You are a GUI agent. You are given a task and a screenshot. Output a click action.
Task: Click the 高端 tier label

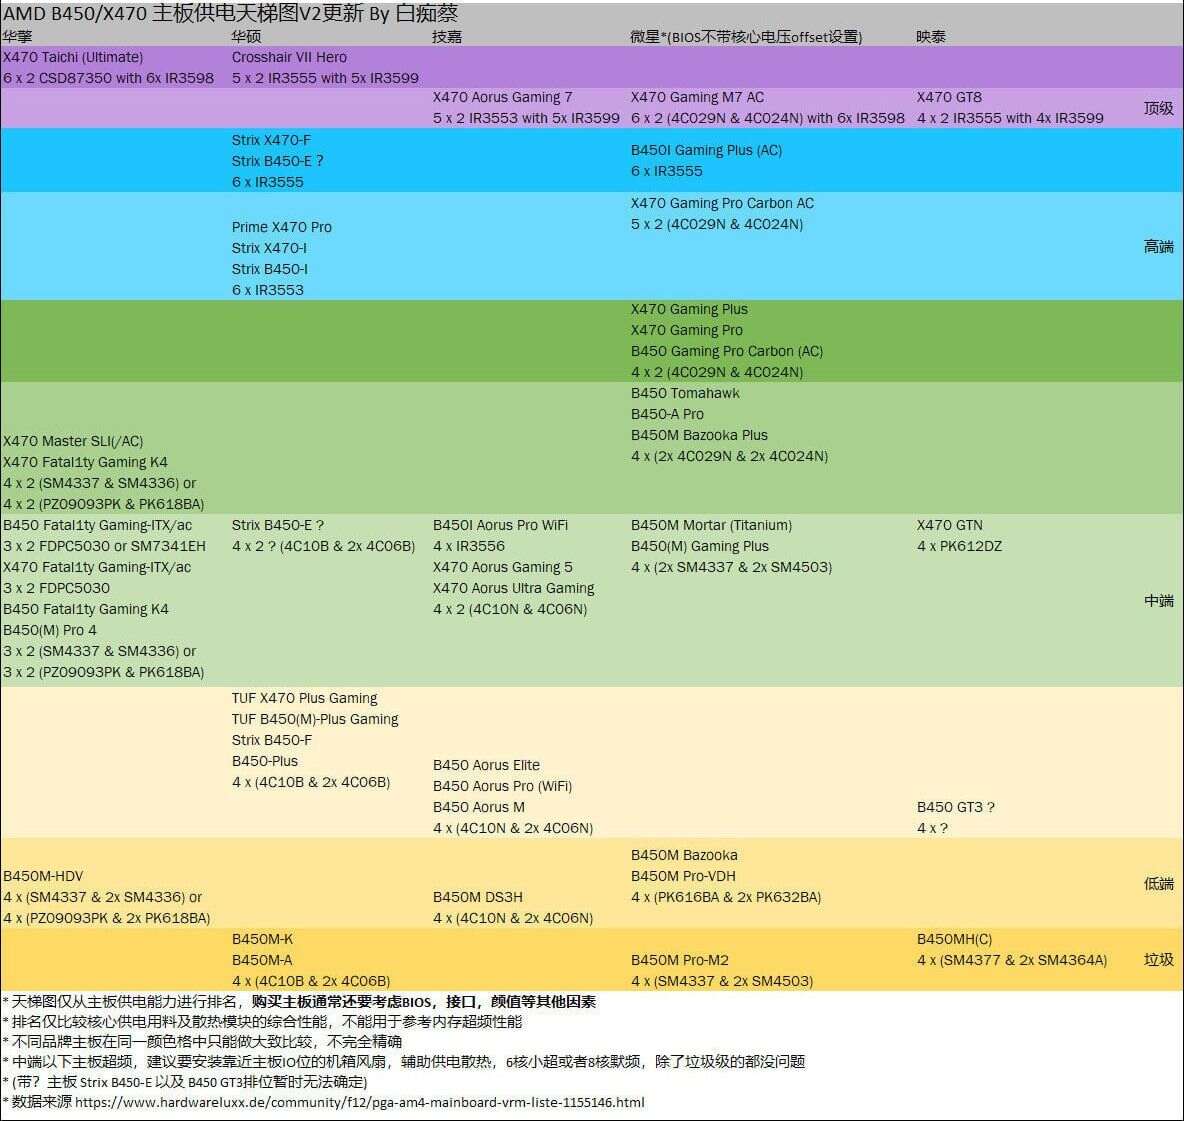pyautogui.click(x=1158, y=246)
